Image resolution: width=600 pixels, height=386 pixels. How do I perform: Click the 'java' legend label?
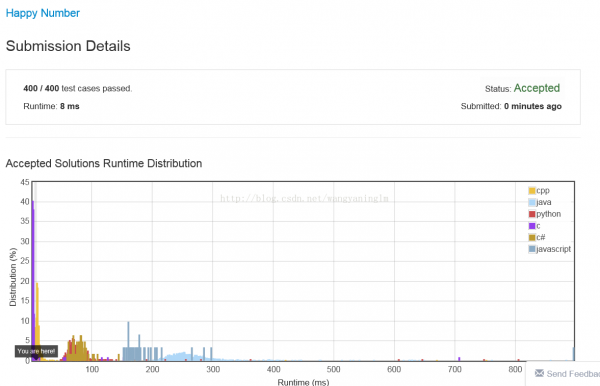(544, 202)
